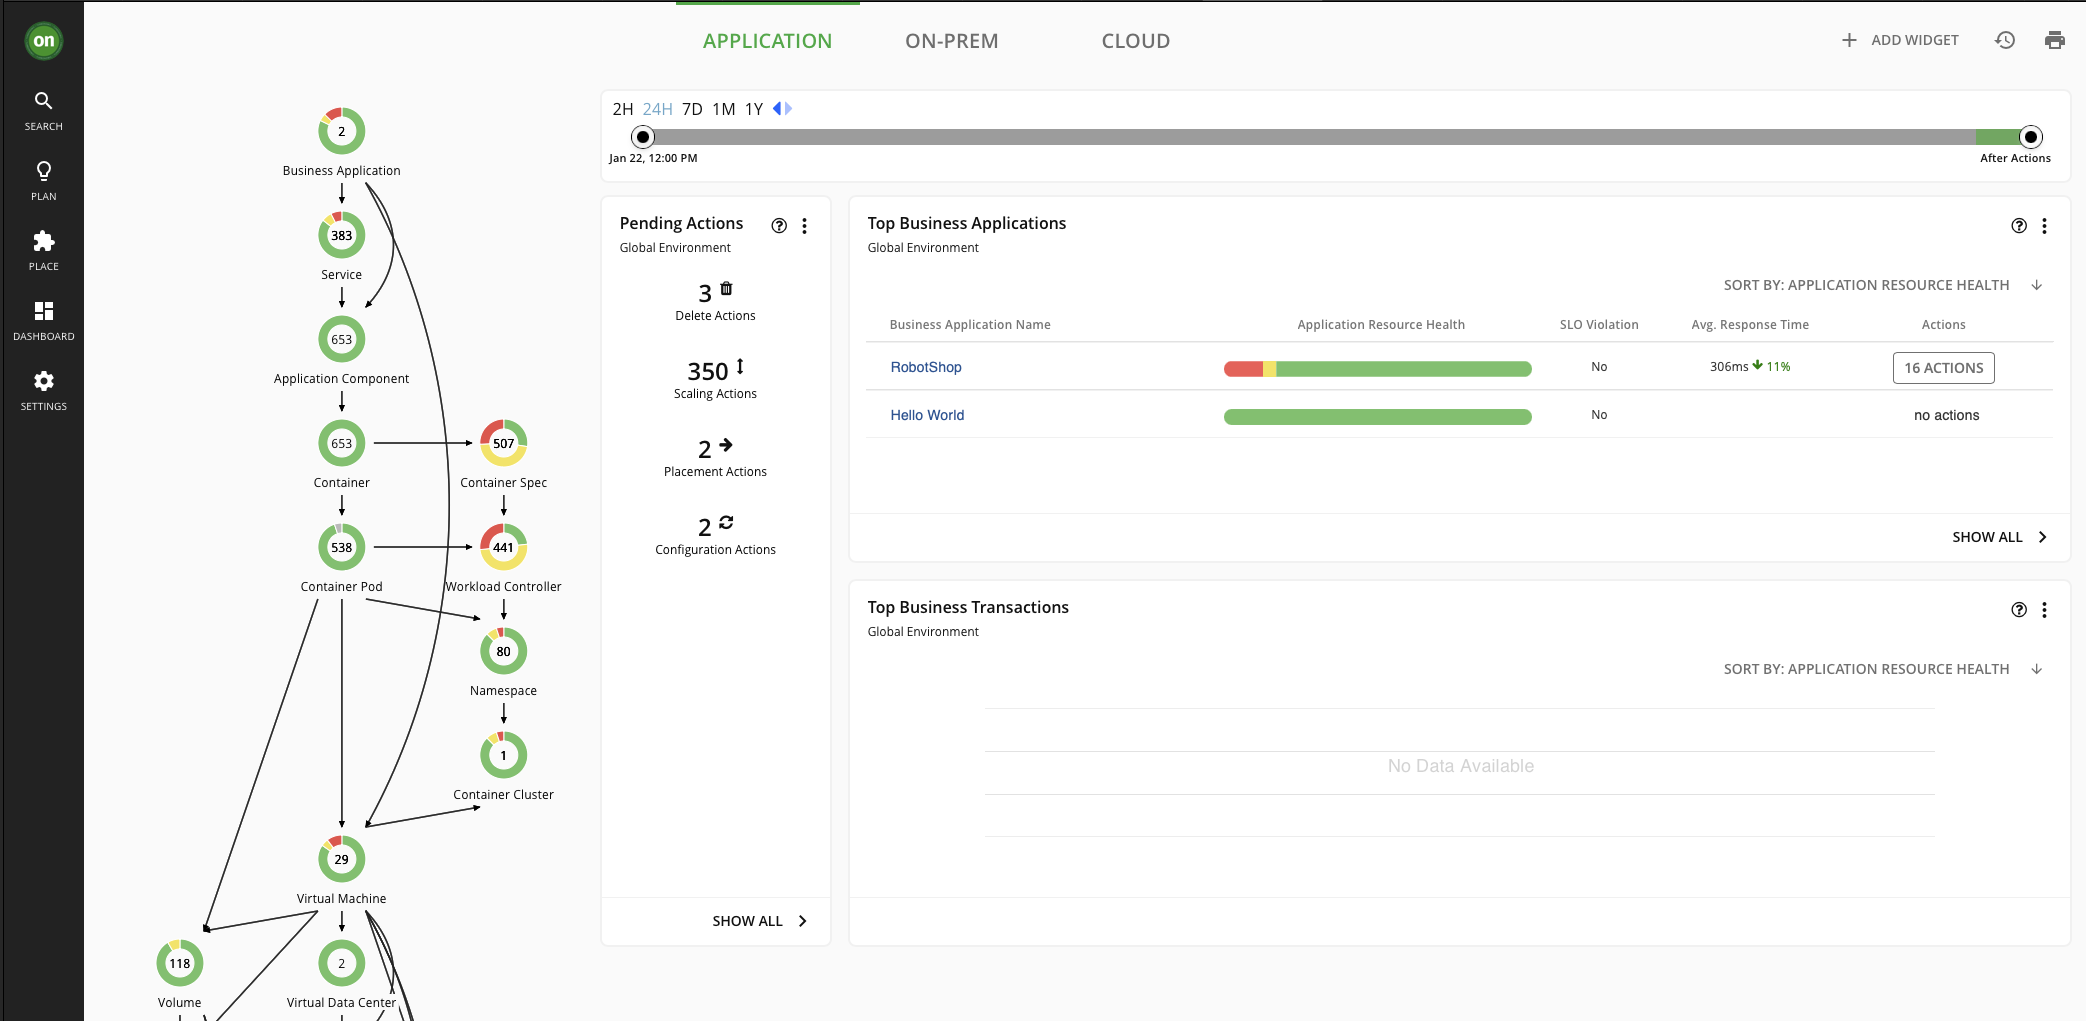The height and width of the screenshot is (1021, 2086).
Task: Select the Virtual Data Center node
Action: (x=342, y=963)
